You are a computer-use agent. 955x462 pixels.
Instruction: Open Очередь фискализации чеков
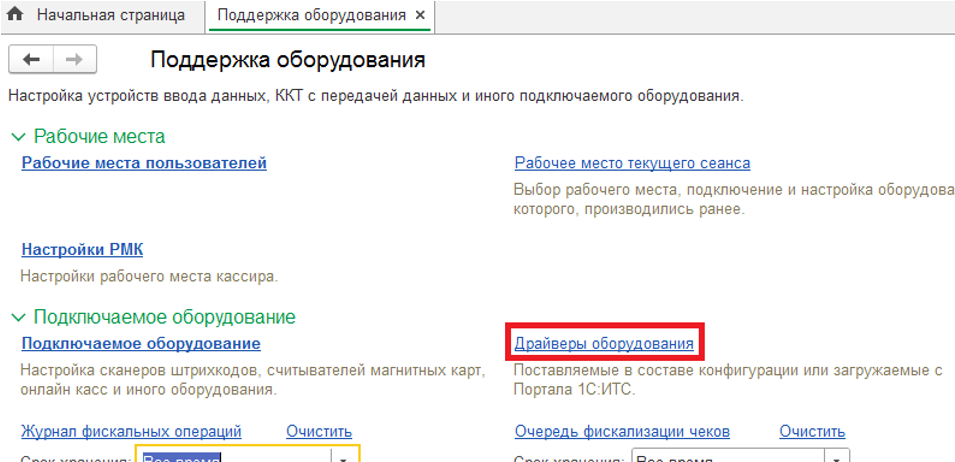(x=622, y=432)
